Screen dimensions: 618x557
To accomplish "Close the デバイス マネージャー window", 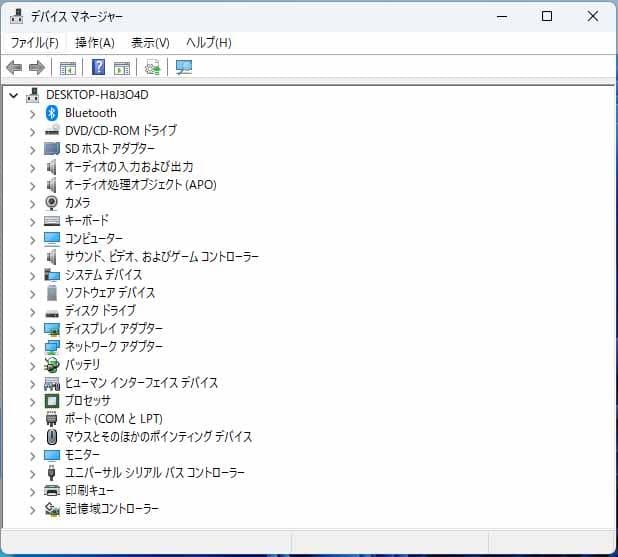I will click(592, 17).
